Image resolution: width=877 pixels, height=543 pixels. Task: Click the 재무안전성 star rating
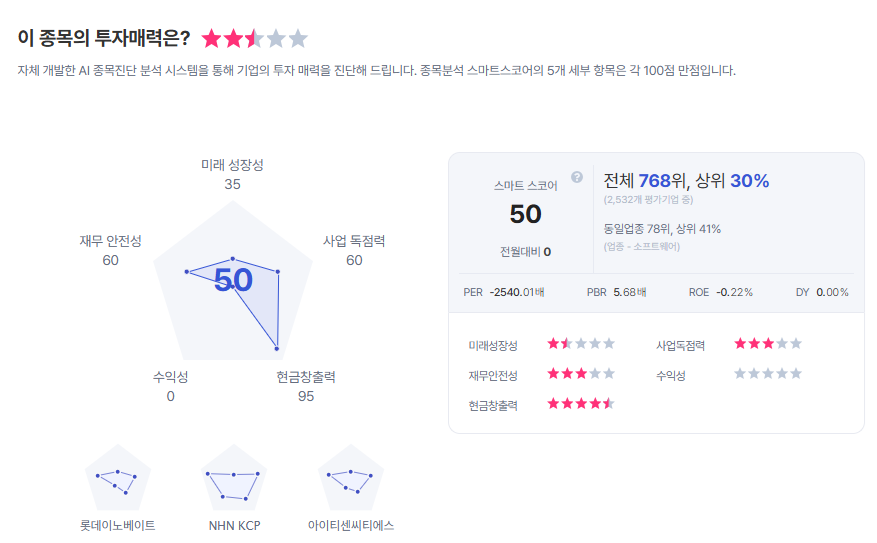click(x=581, y=374)
